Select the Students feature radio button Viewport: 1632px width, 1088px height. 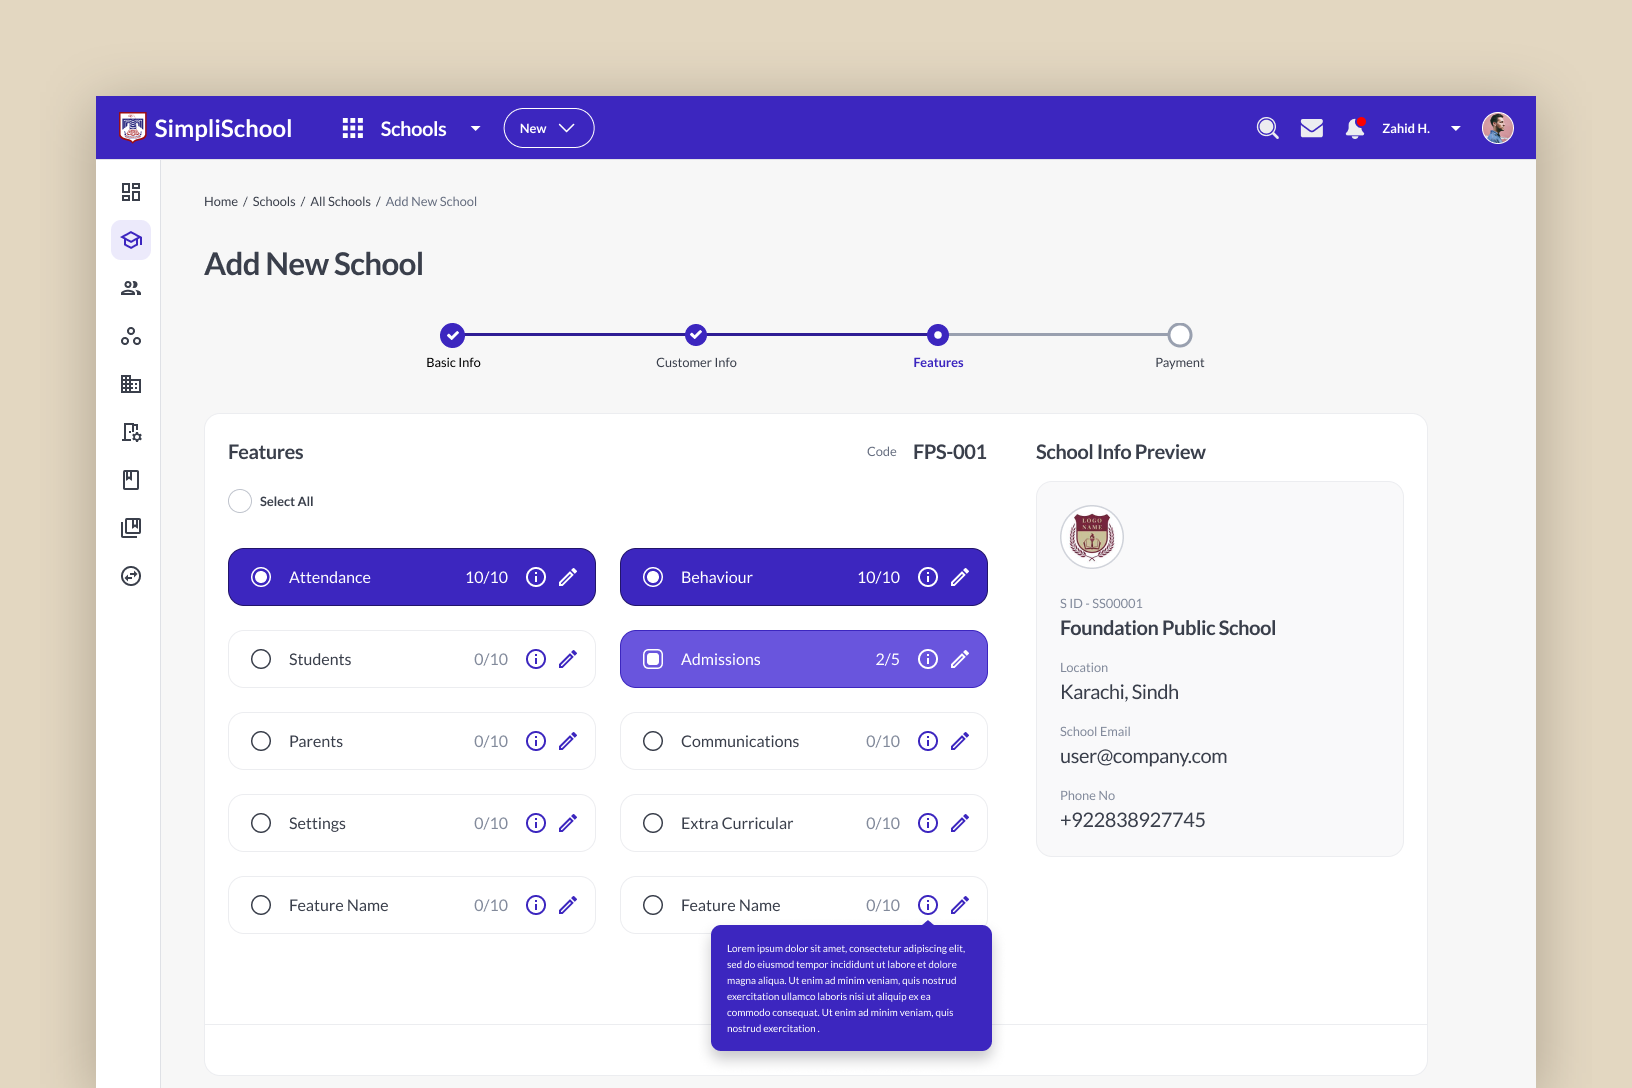pos(261,659)
